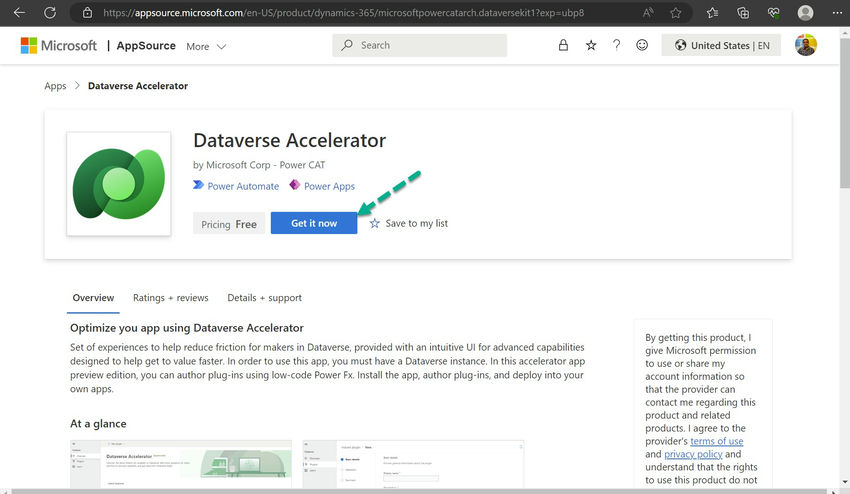Screen dimensions: 850x494
Task: Go back with the browser back arrow
Action: pos(20,12)
